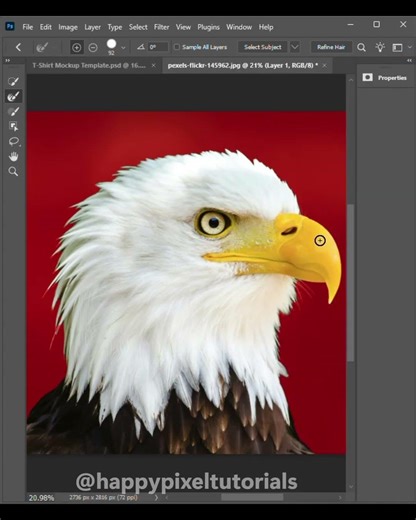Click the Refine Hair button
416x520 pixels.
[331, 47]
